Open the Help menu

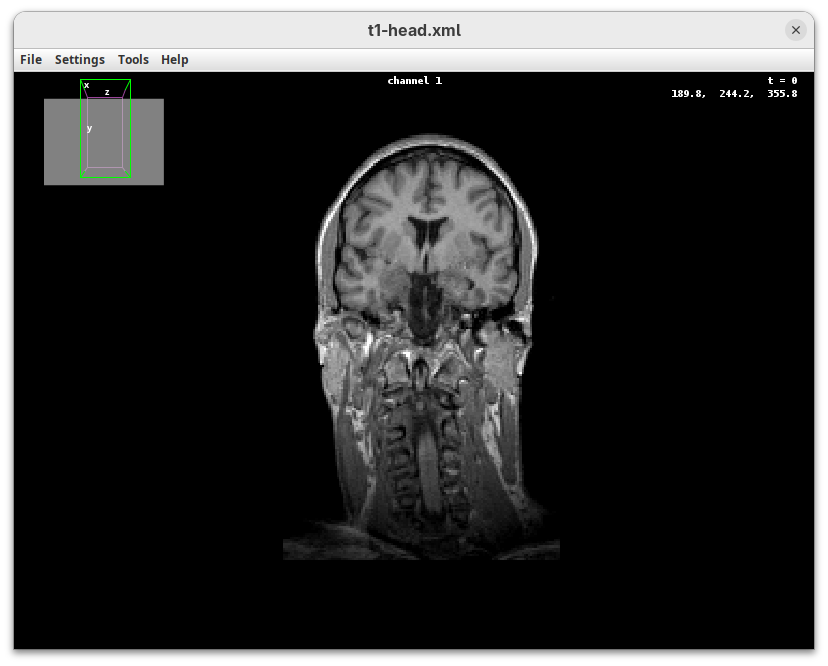pos(175,60)
